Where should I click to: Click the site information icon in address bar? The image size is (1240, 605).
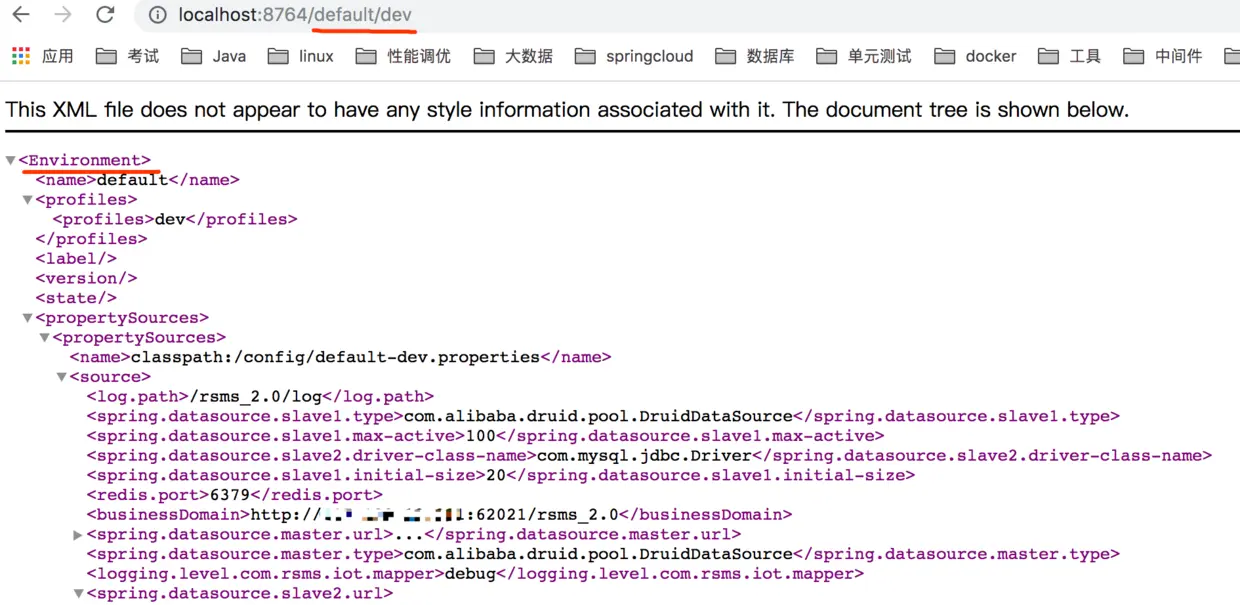coord(157,15)
